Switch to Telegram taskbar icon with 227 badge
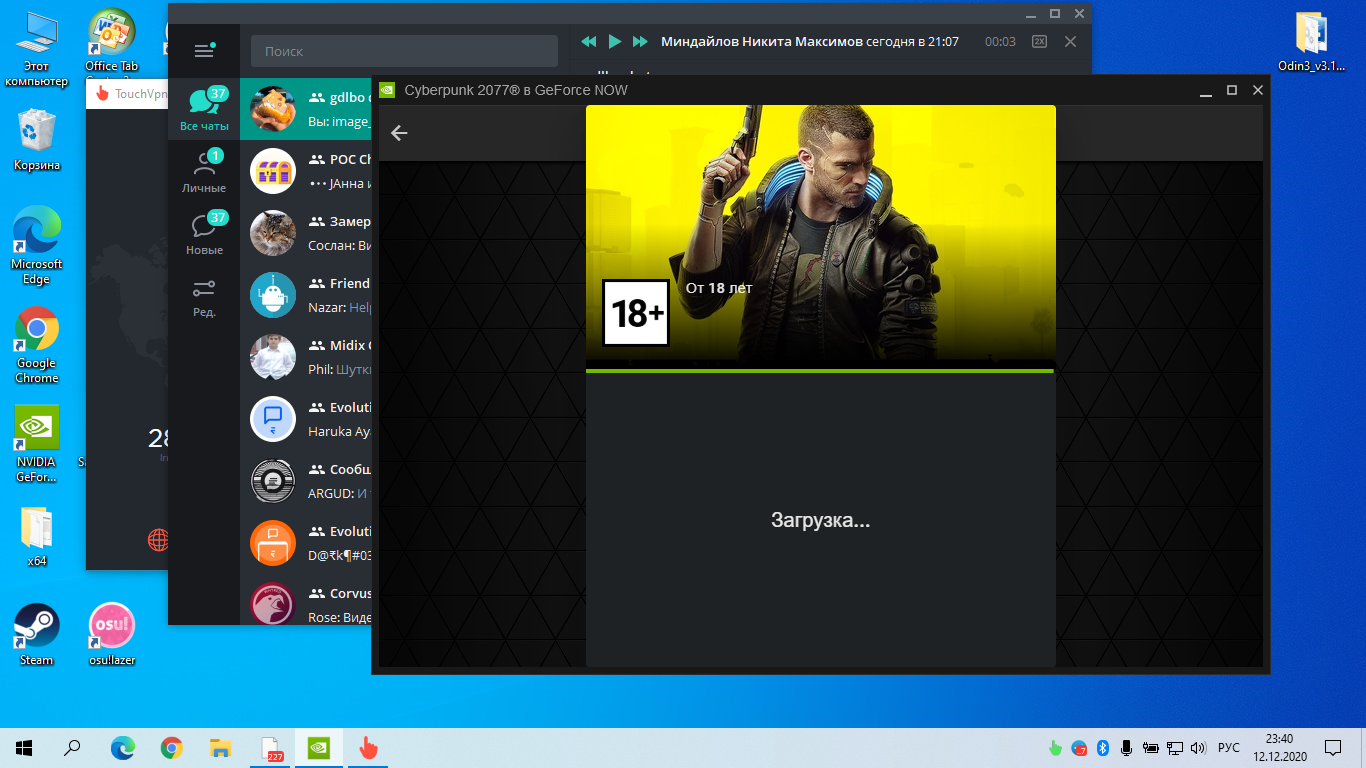The image size is (1366, 768). [270, 748]
